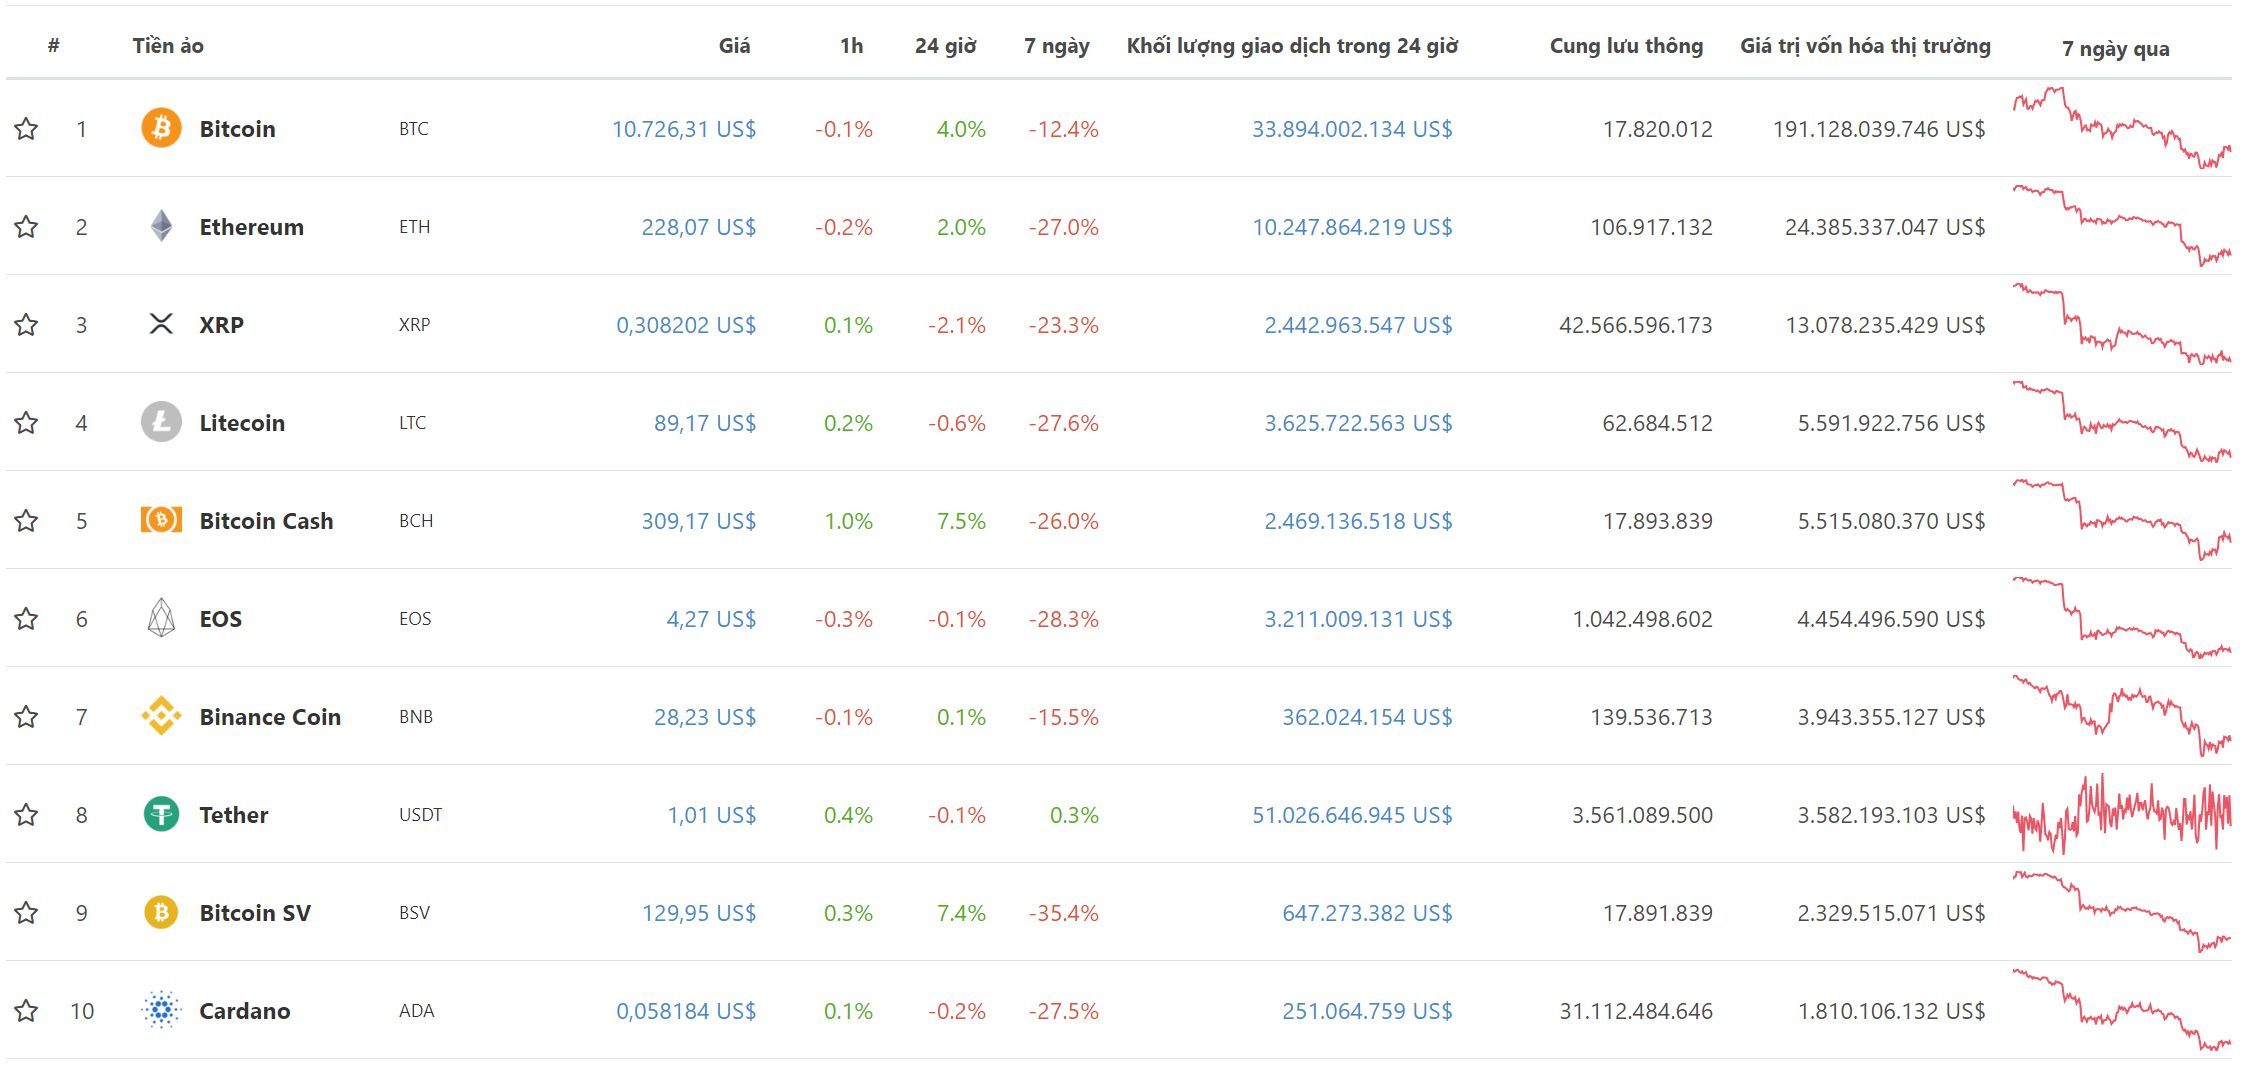Image resolution: width=2244 pixels, height=1065 pixels.
Task: Open the Tether coin name link
Action: [x=233, y=814]
